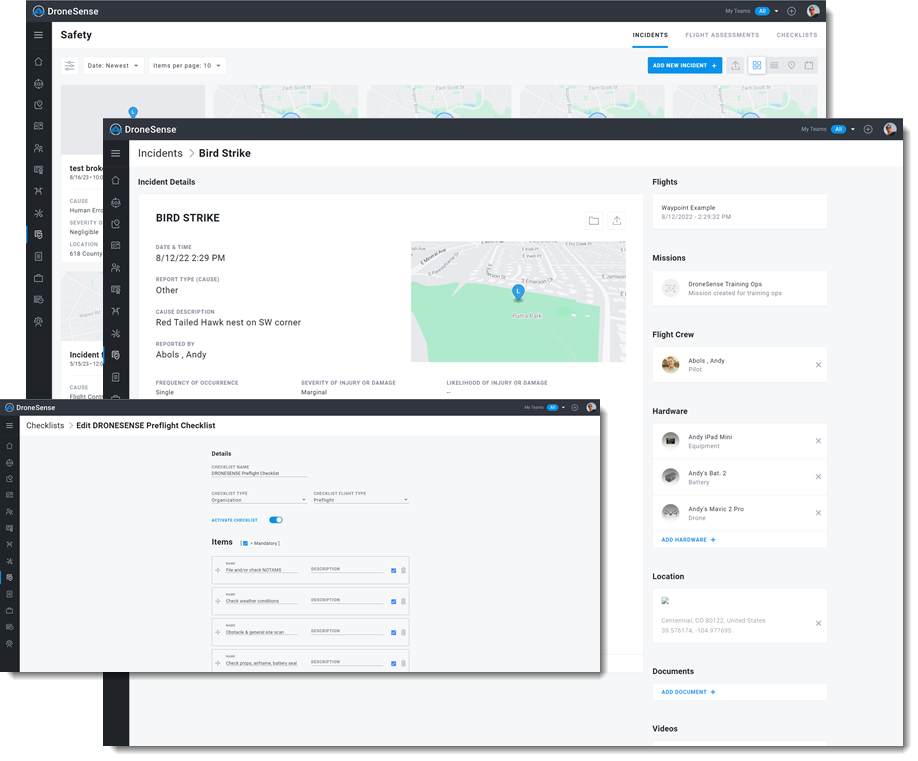Open the Date: Newest sort dropdown

[113, 66]
